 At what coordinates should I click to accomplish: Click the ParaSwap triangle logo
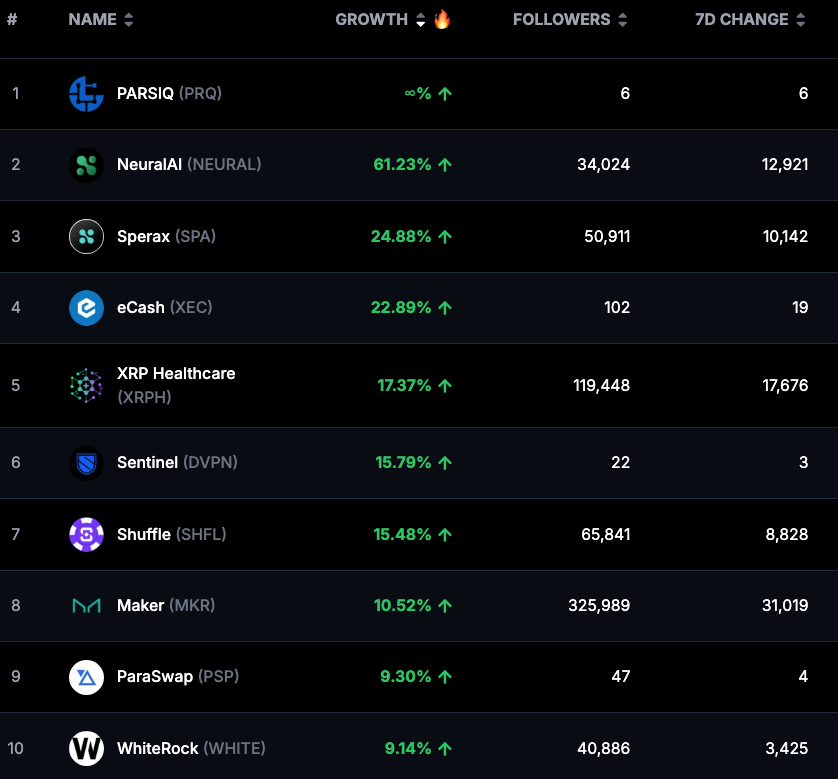click(86, 677)
